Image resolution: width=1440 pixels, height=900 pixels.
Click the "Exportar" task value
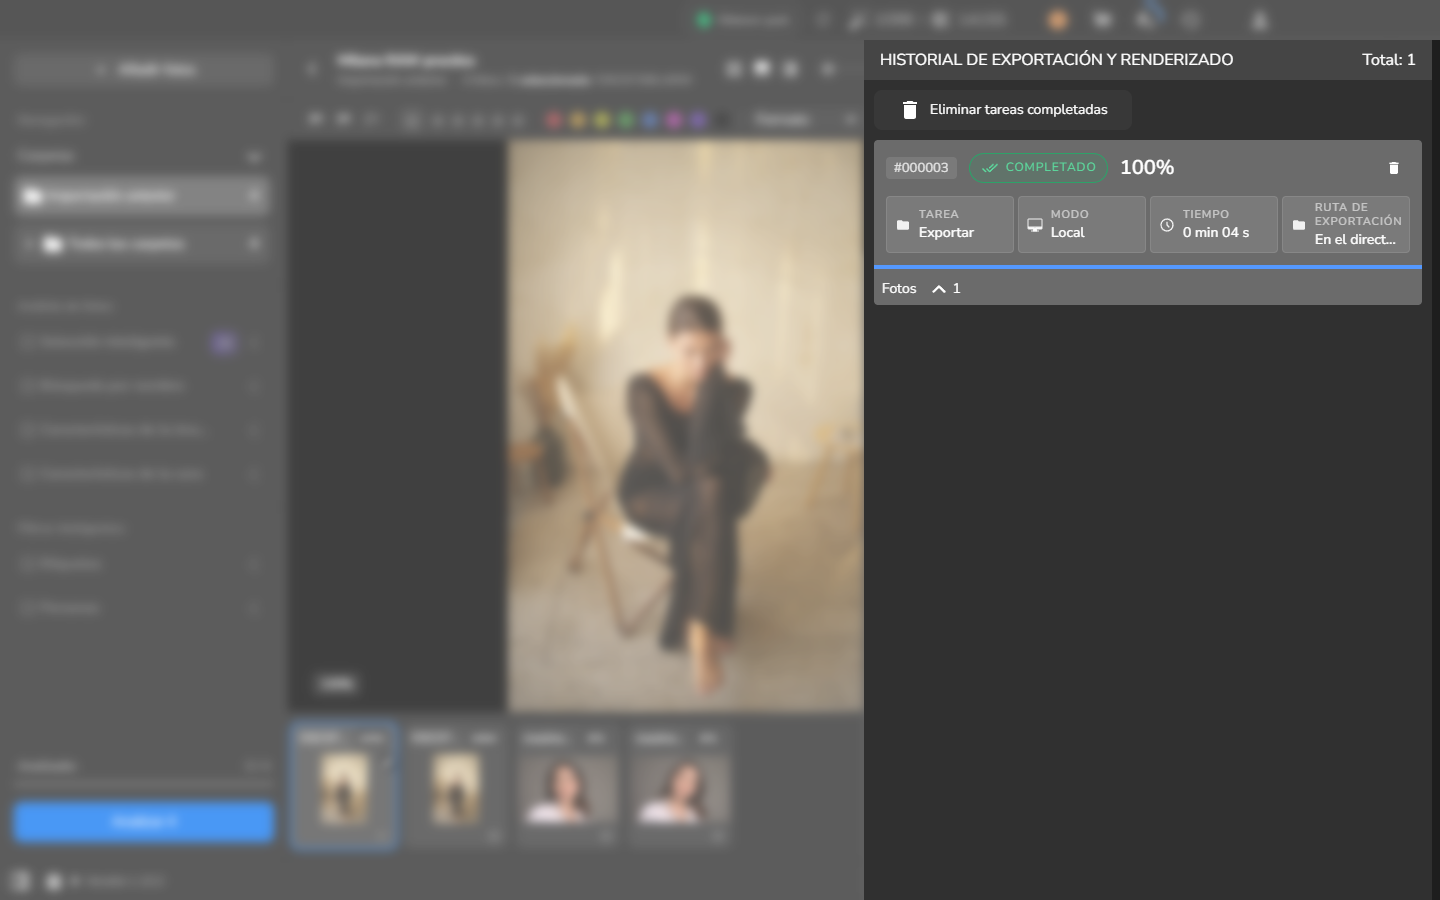[946, 232]
